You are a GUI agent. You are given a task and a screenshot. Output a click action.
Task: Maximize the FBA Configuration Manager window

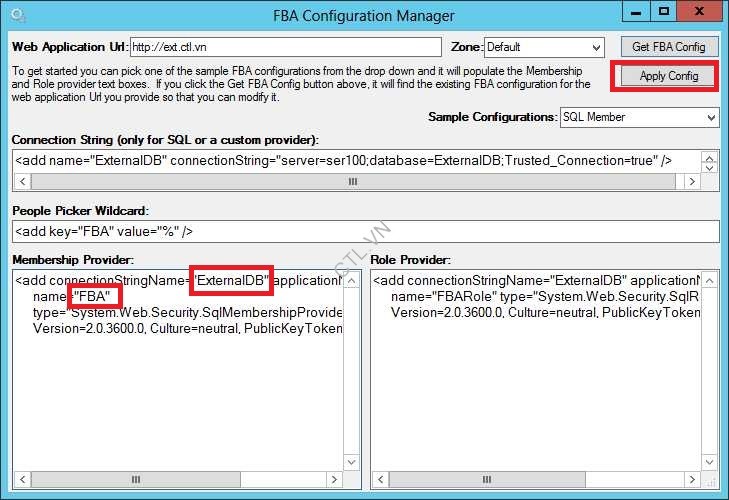(664, 13)
